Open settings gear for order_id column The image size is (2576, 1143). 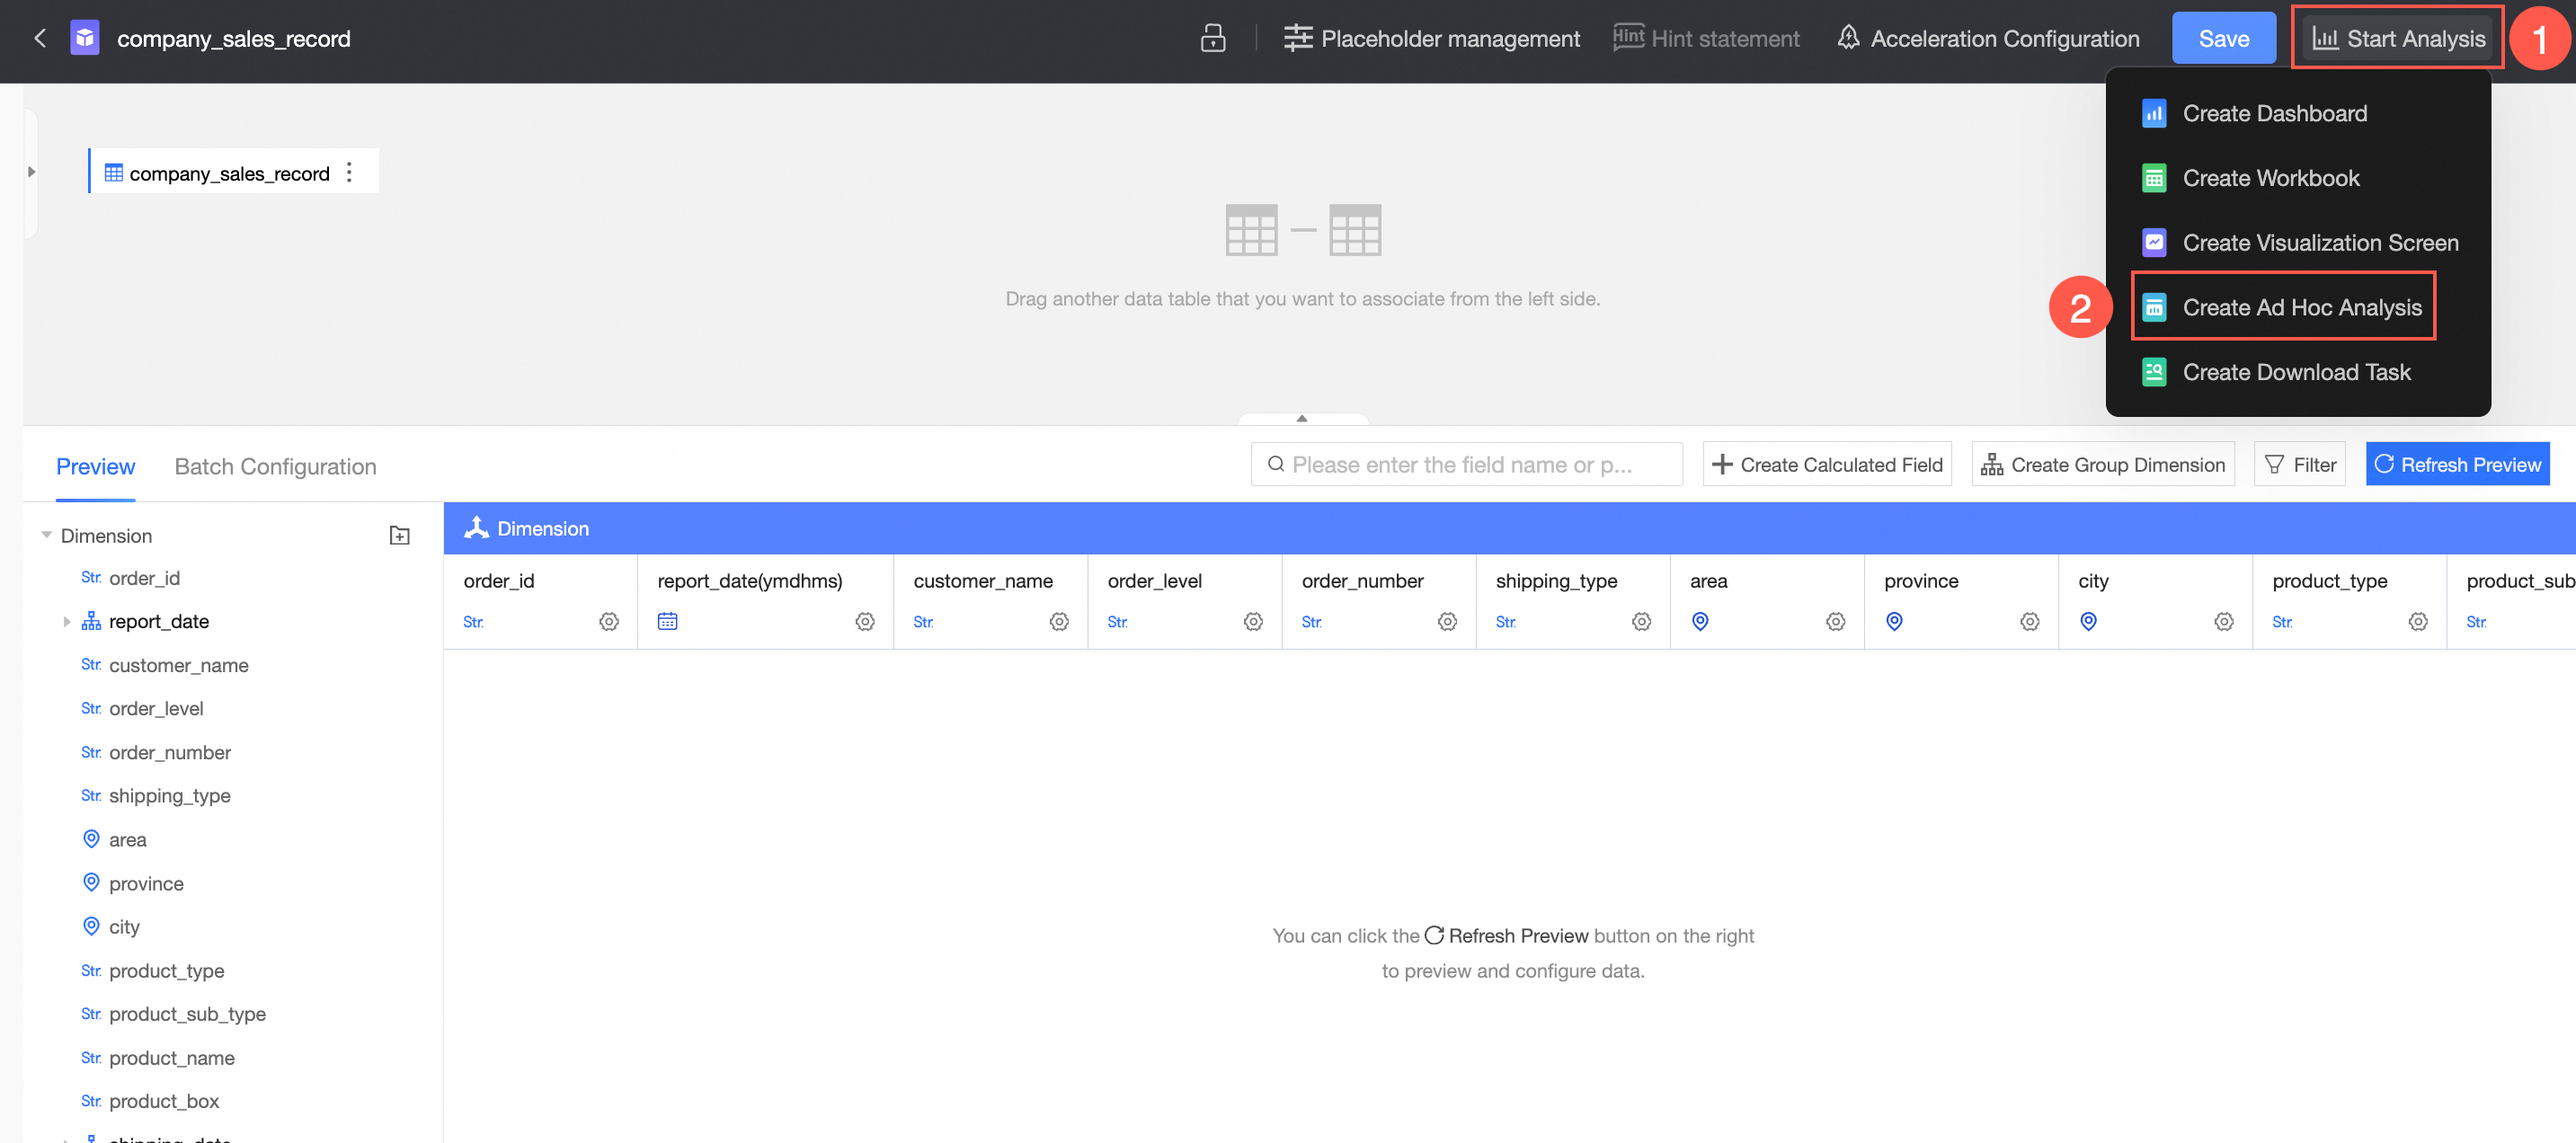point(608,622)
